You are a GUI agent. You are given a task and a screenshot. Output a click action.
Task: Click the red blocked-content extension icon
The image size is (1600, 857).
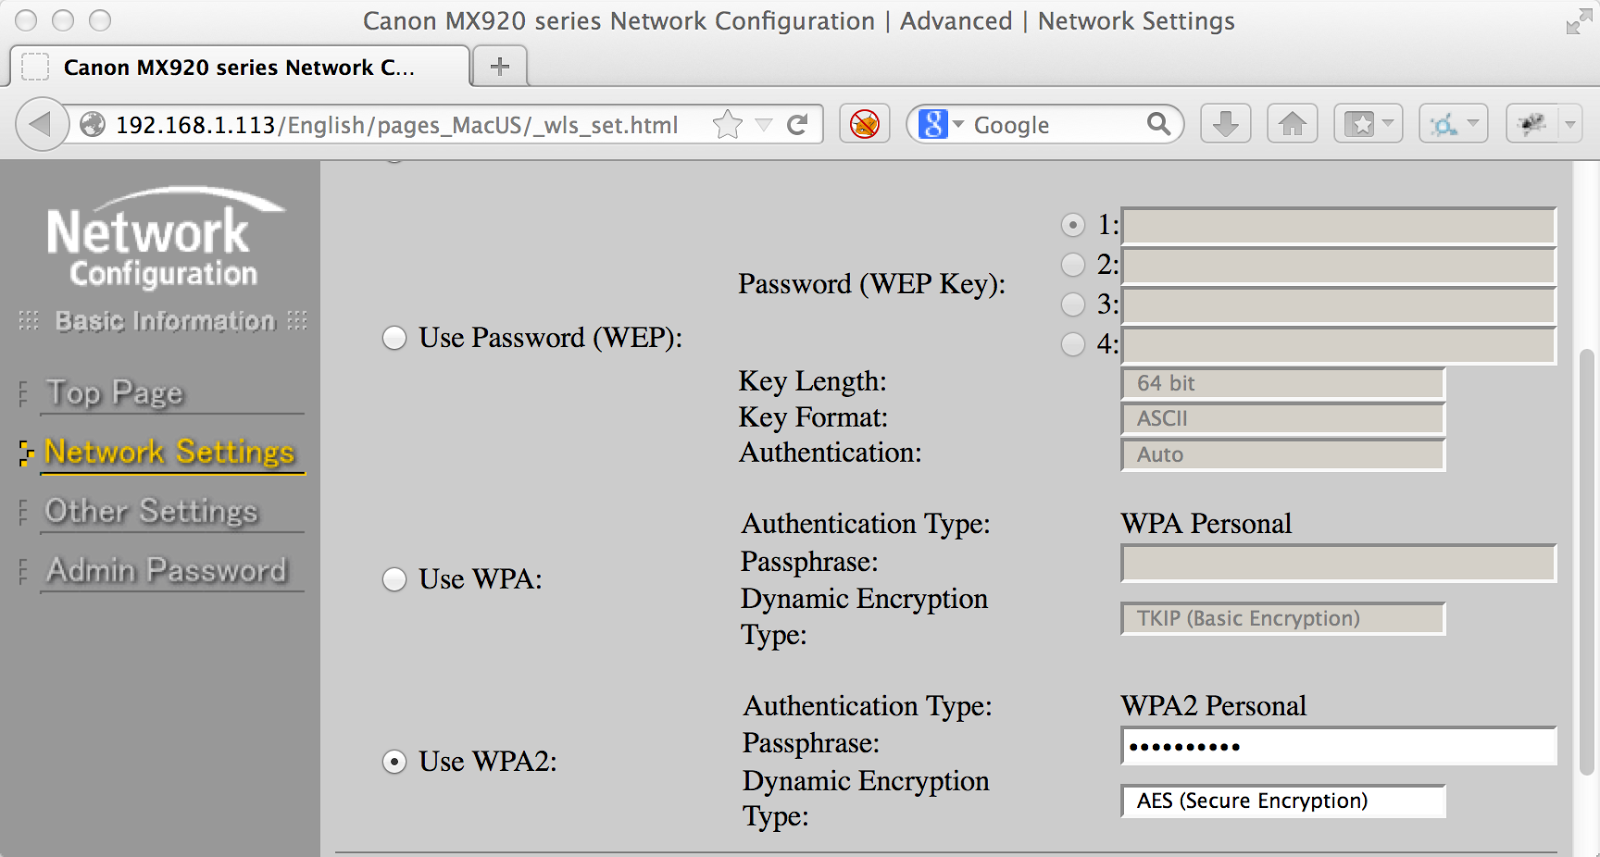(x=864, y=125)
